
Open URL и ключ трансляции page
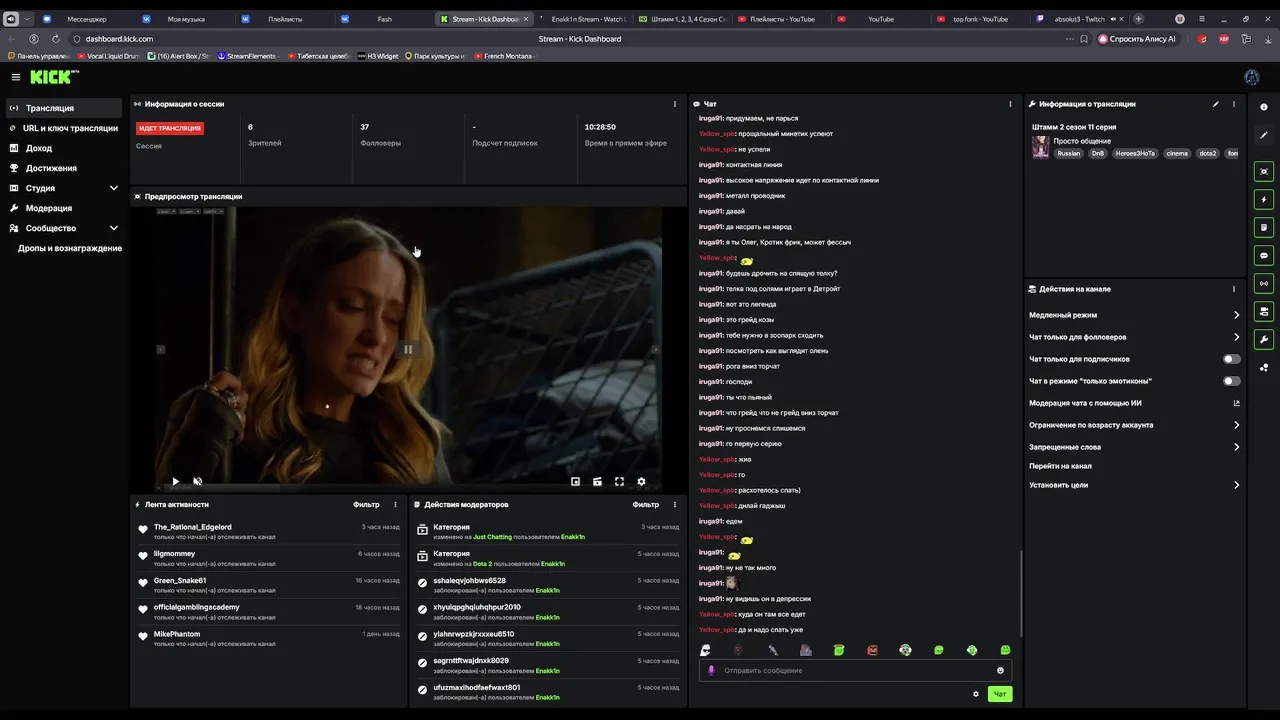(65, 128)
